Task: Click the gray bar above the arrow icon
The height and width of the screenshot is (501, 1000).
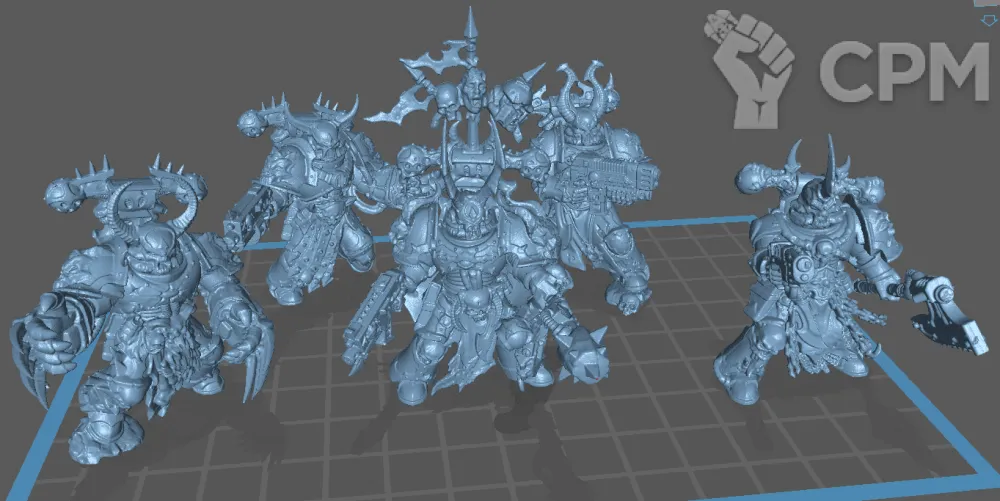Action: 985,4
